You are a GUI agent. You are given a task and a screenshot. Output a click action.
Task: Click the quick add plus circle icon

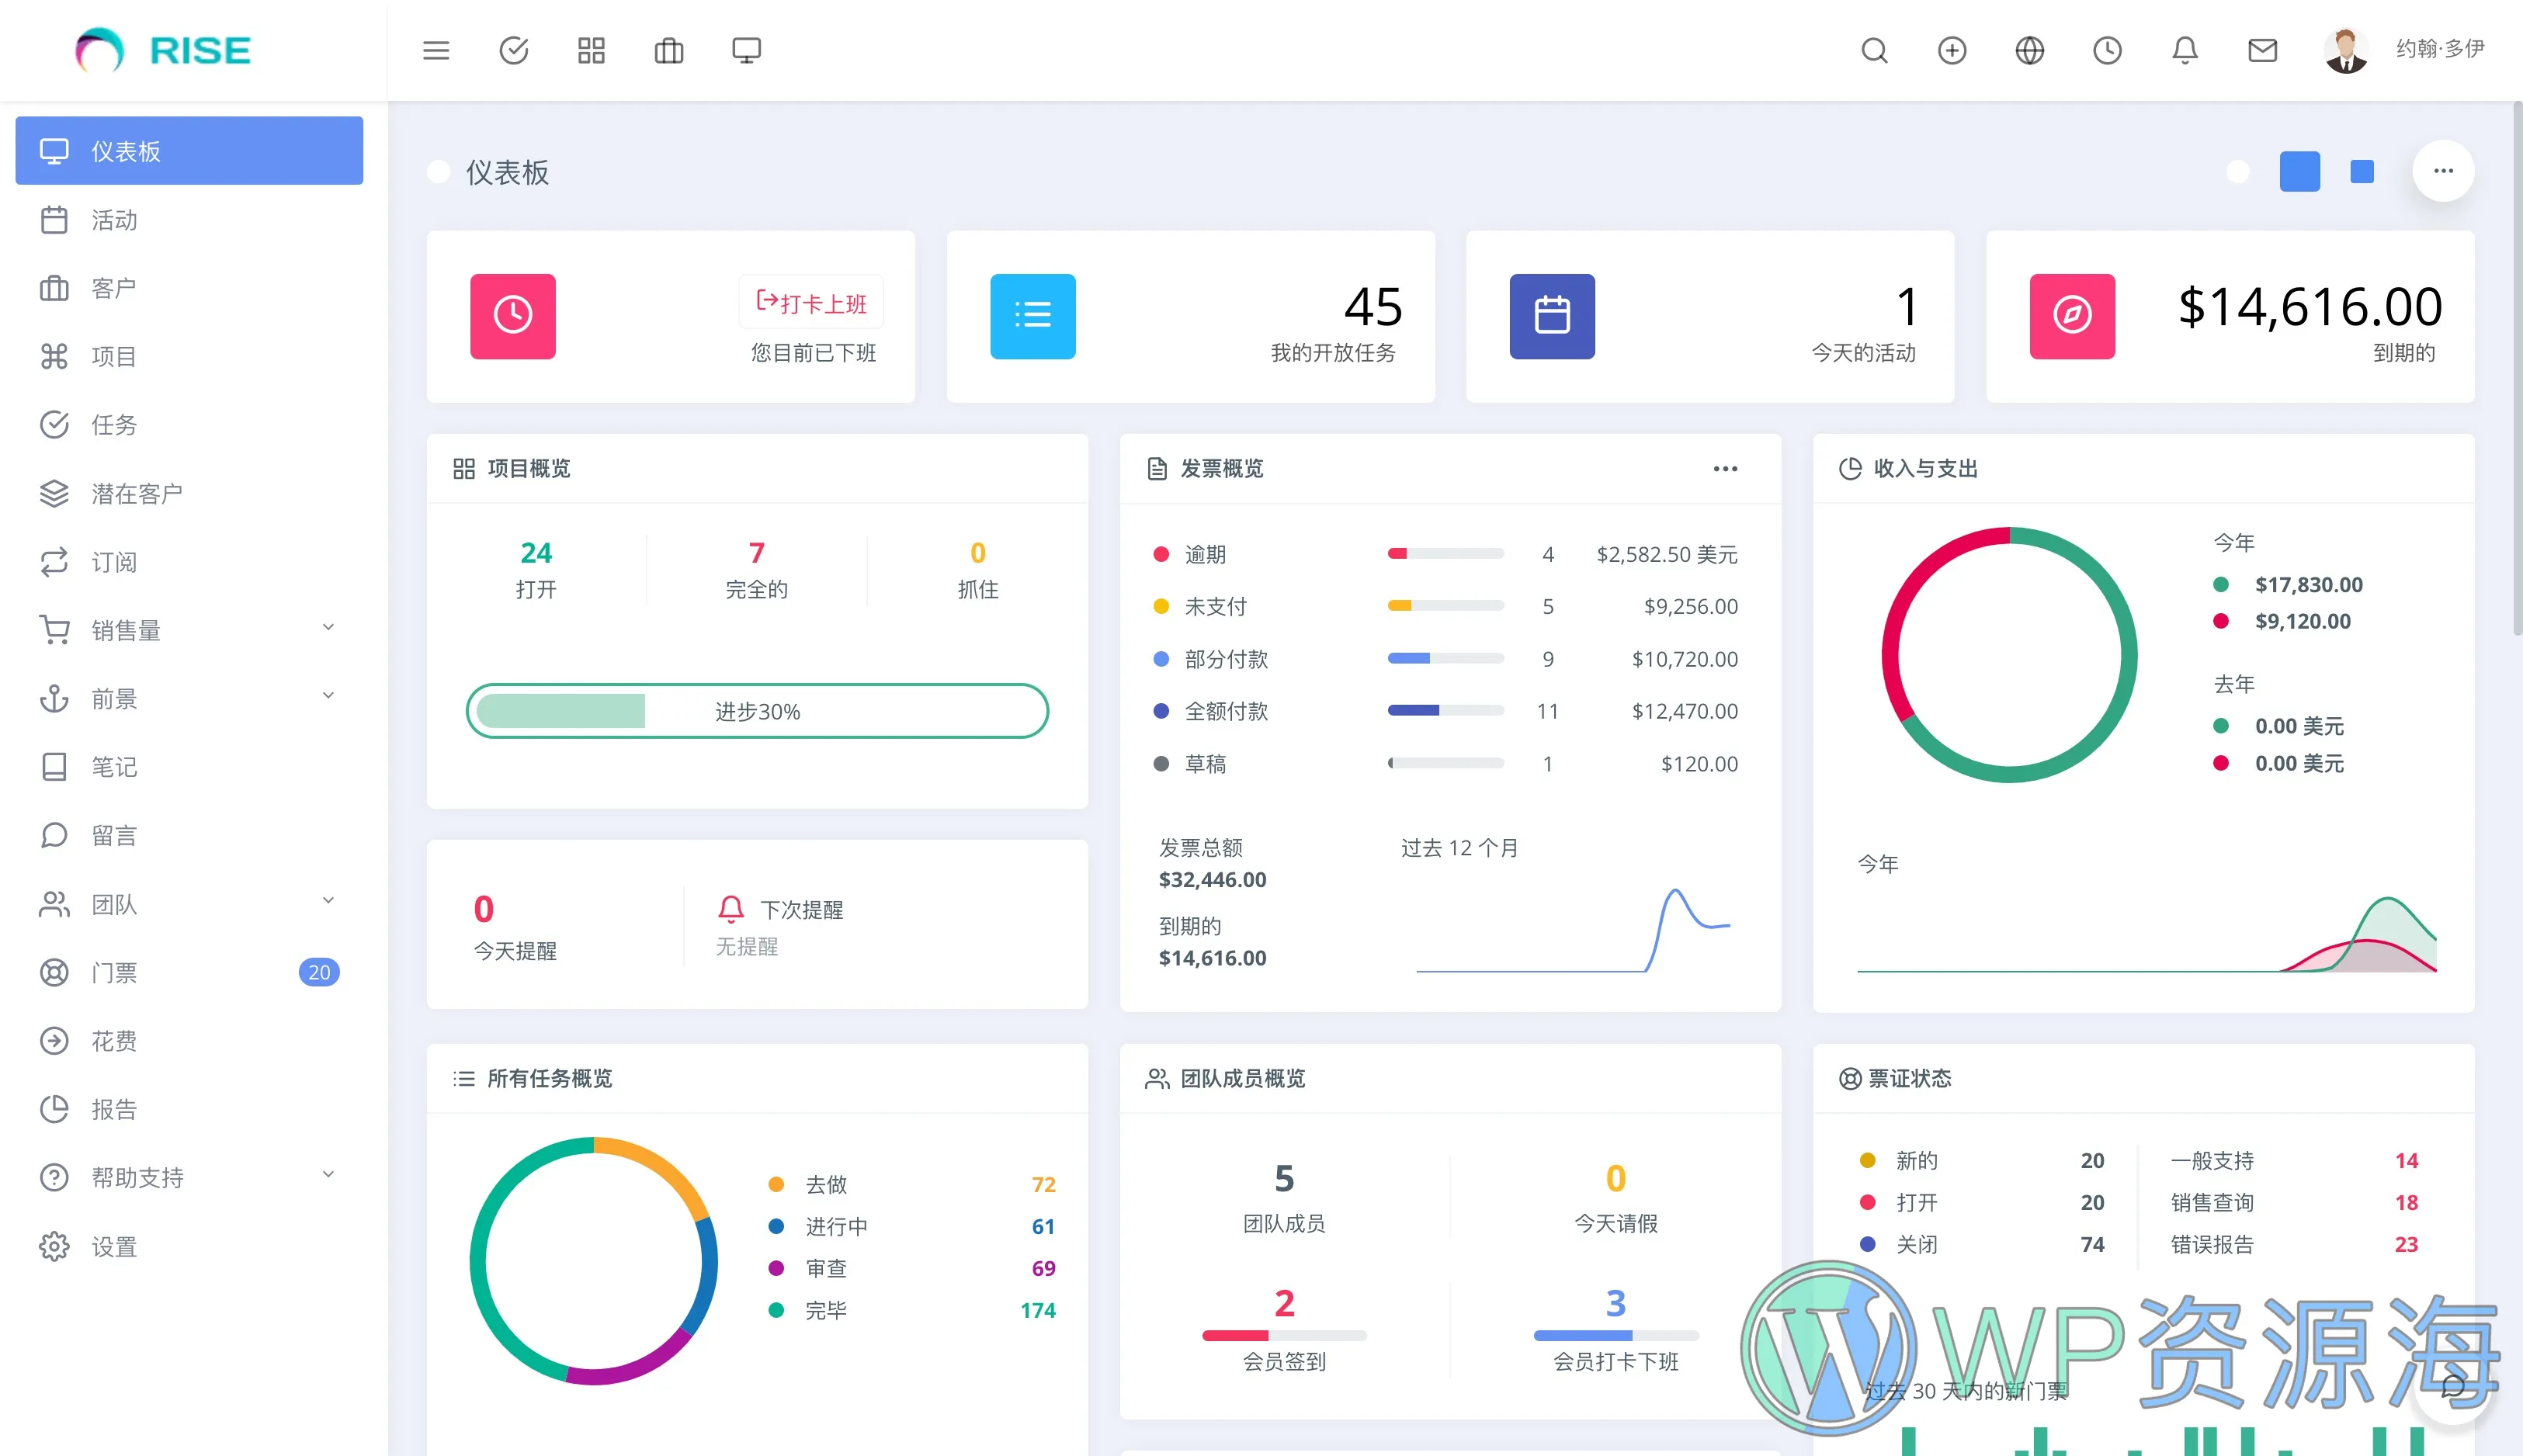pyautogui.click(x=1952, y=50)
